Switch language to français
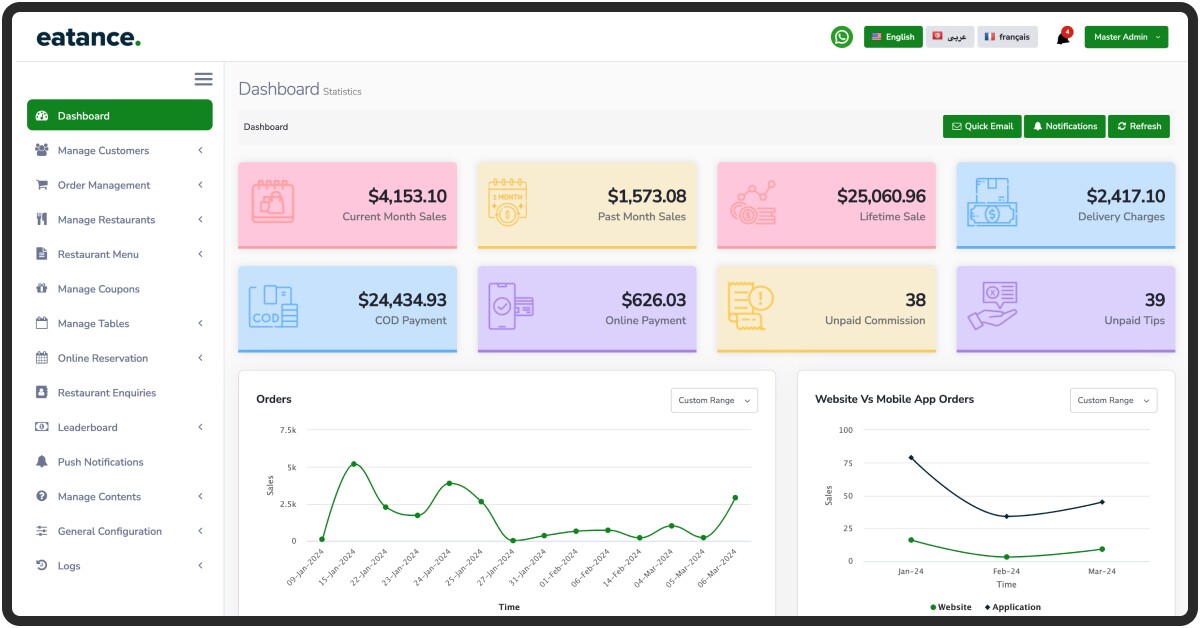The height and width of the screenshot is (628, 1200). point(1008,36)
